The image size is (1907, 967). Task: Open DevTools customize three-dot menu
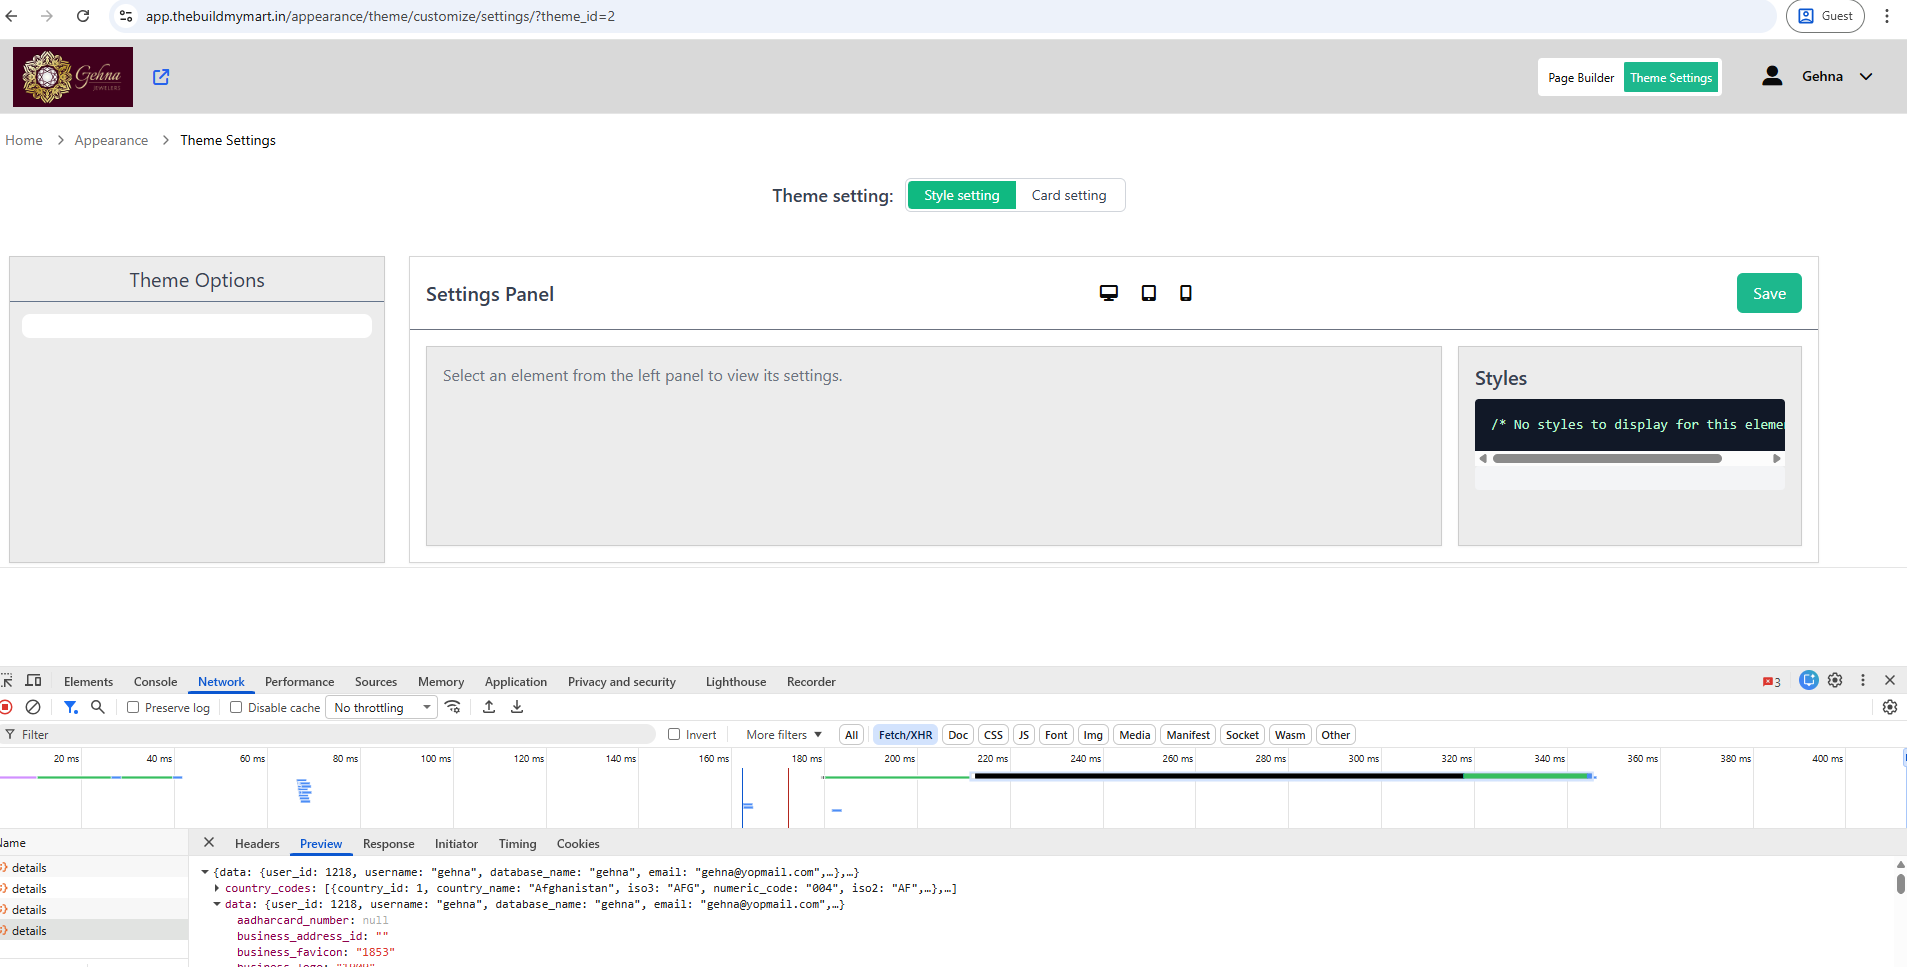tap(1862, 680)
